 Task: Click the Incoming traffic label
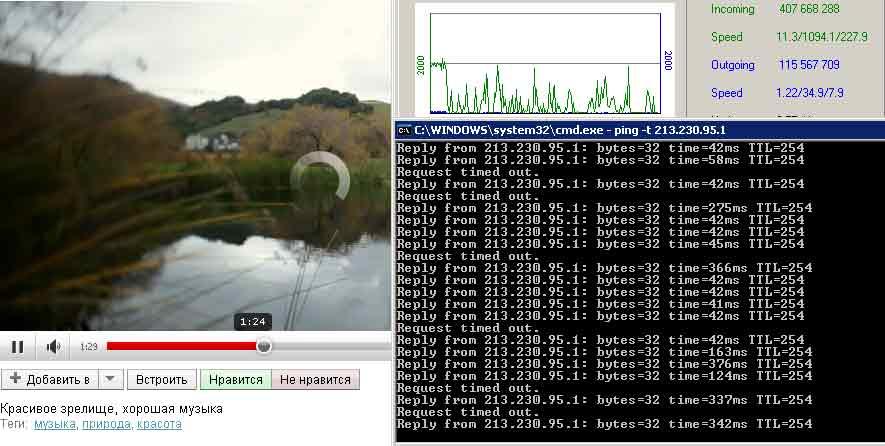coord(734,9)
